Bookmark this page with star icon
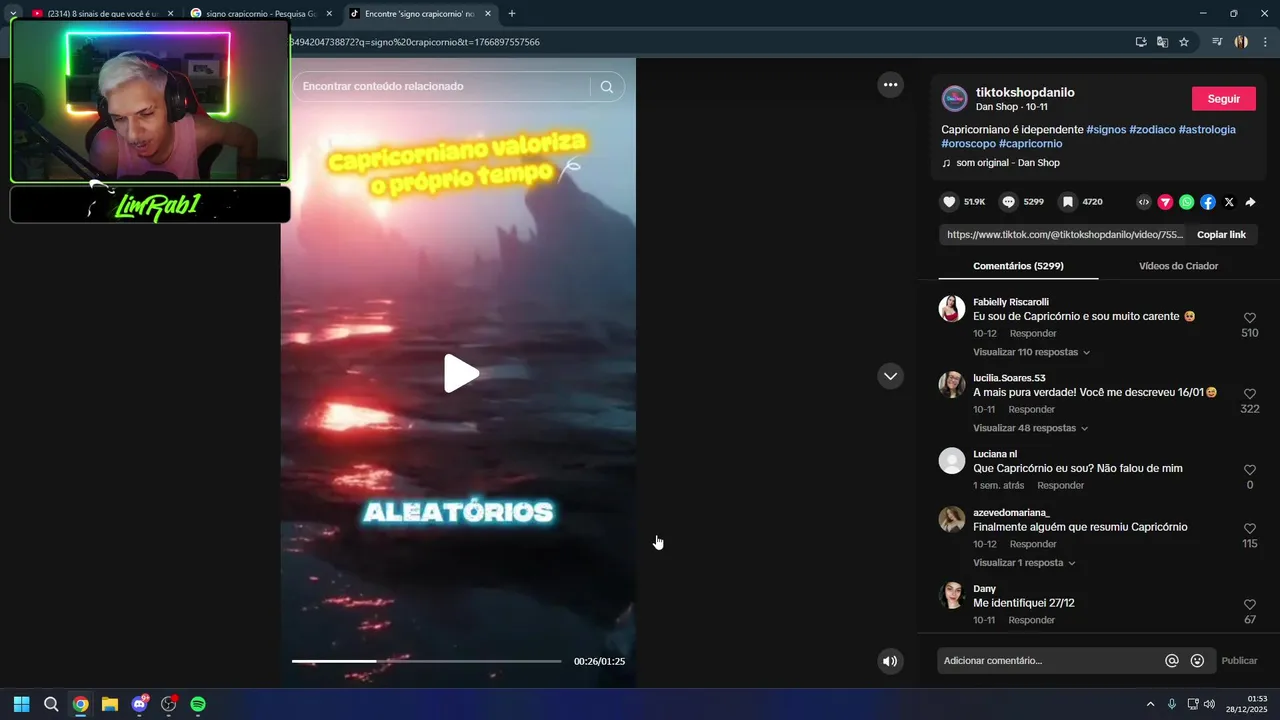This screenshot has height=720, width=1280. [x=1184, y=42]
